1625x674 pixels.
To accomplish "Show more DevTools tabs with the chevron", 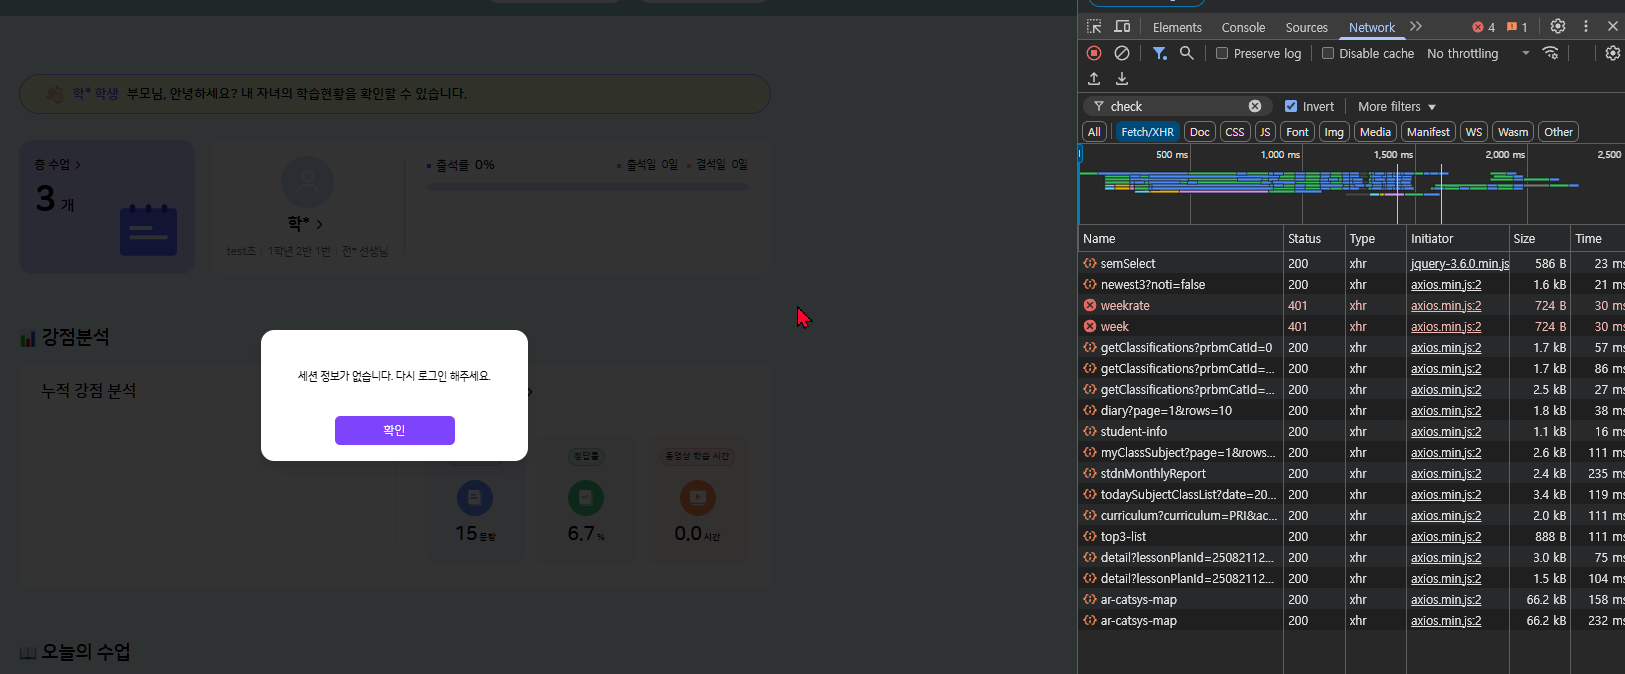I will (1416, 27).
